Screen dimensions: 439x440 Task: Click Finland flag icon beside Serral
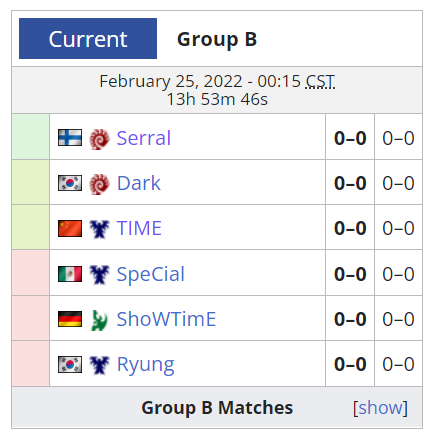tap(70, 138)
